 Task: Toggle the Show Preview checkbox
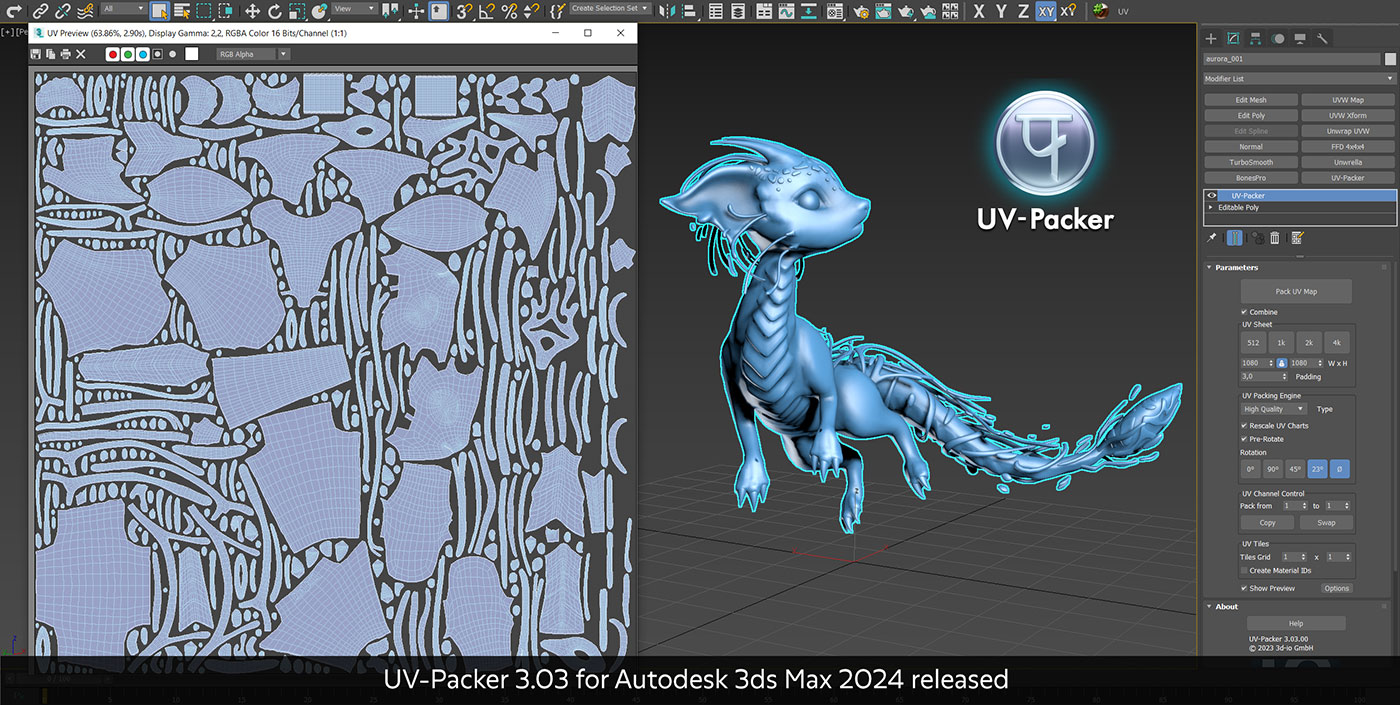pos(1244,588)
